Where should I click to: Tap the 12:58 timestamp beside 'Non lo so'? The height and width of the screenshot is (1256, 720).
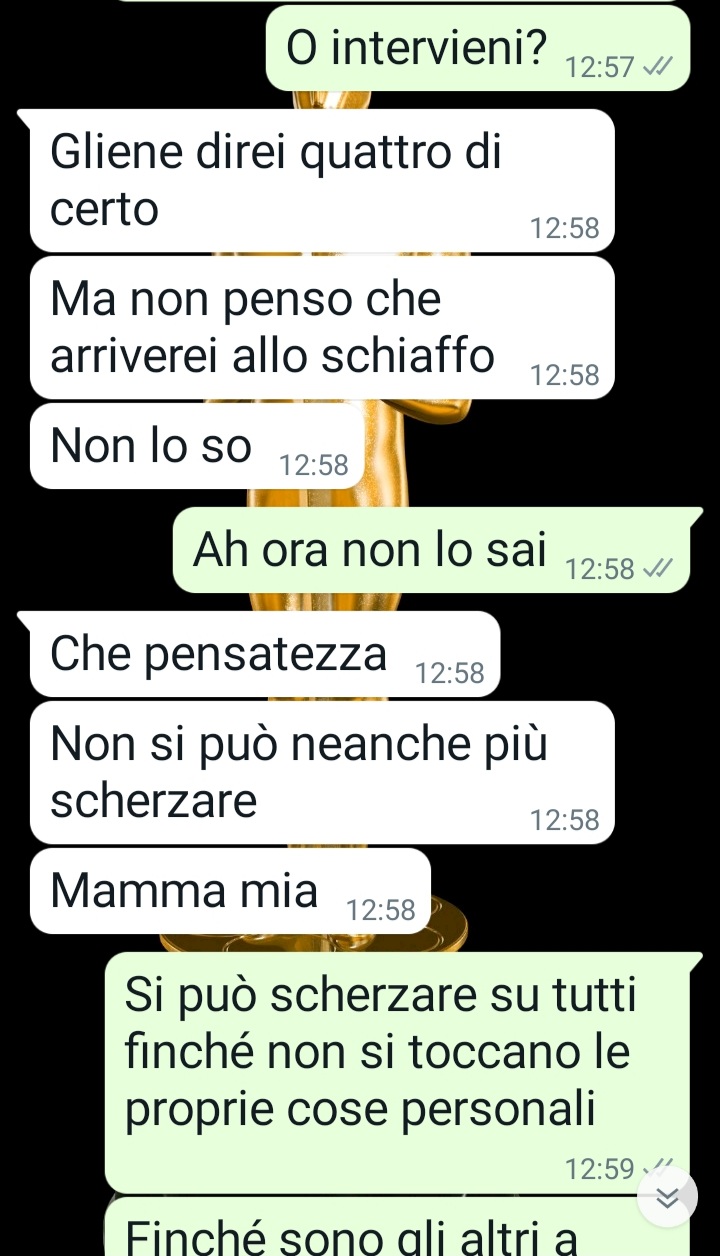pyautogui.click(x=314, y=465)
